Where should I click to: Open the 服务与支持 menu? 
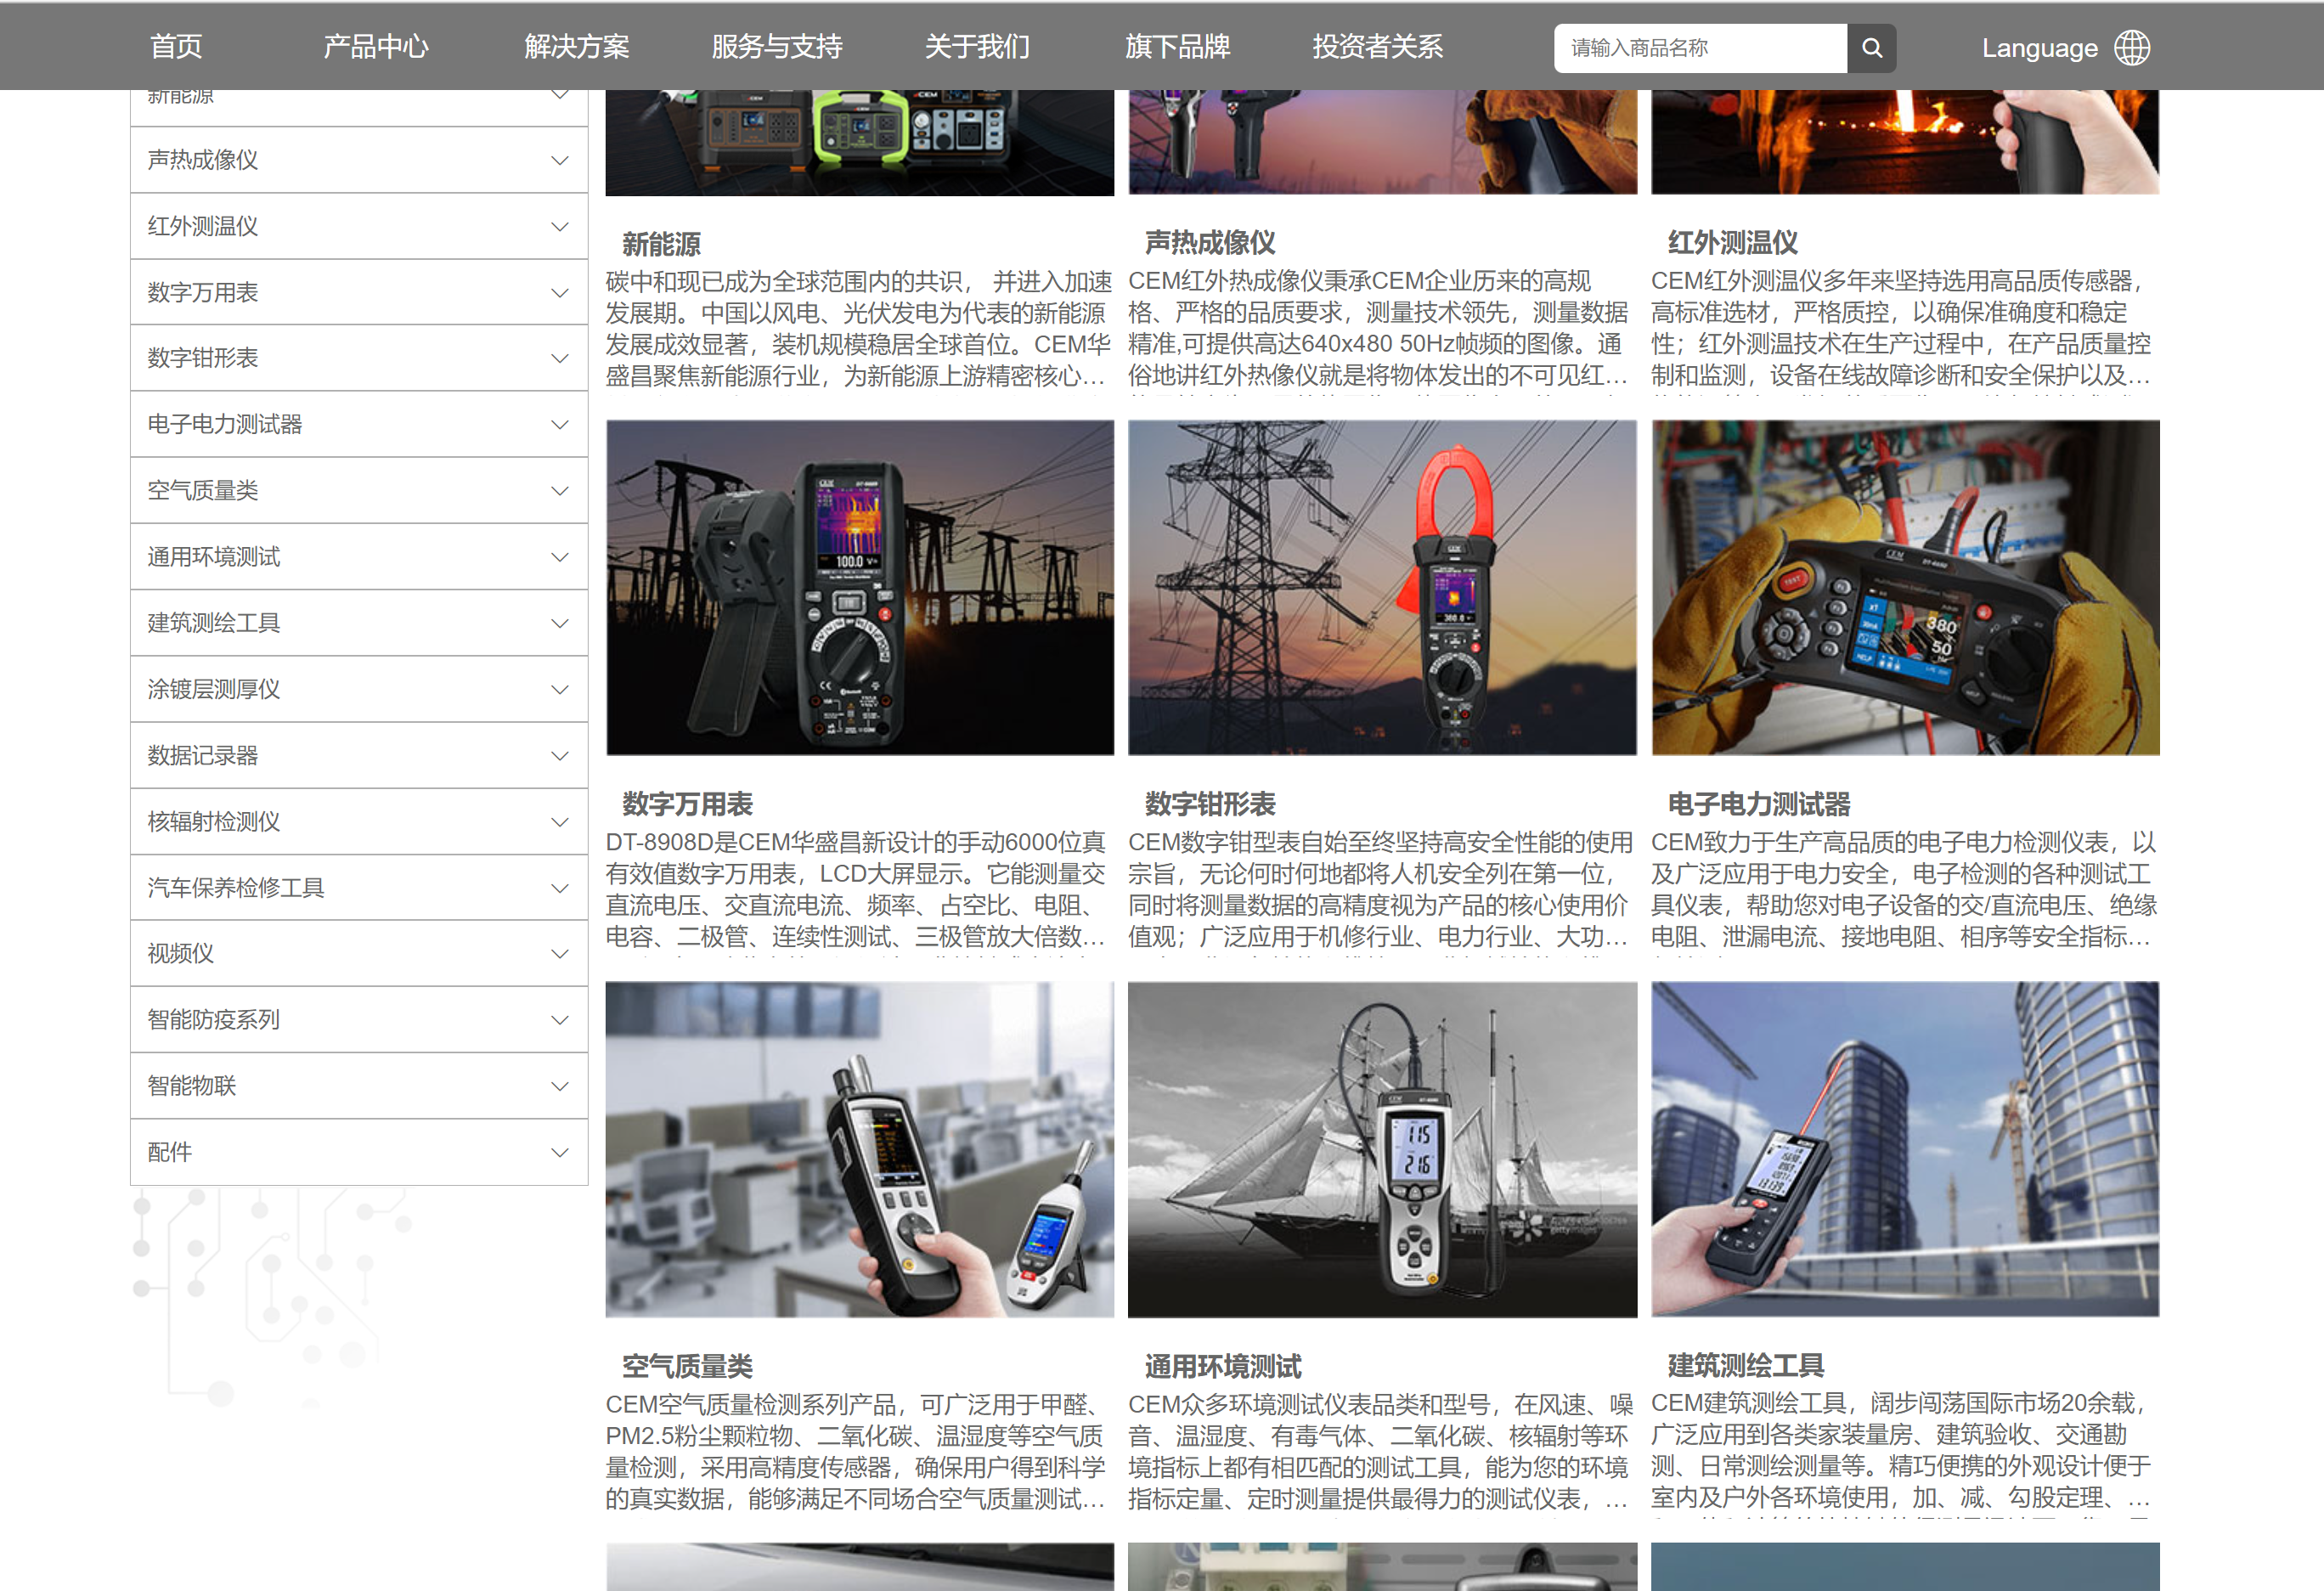[x=777, y=47]
